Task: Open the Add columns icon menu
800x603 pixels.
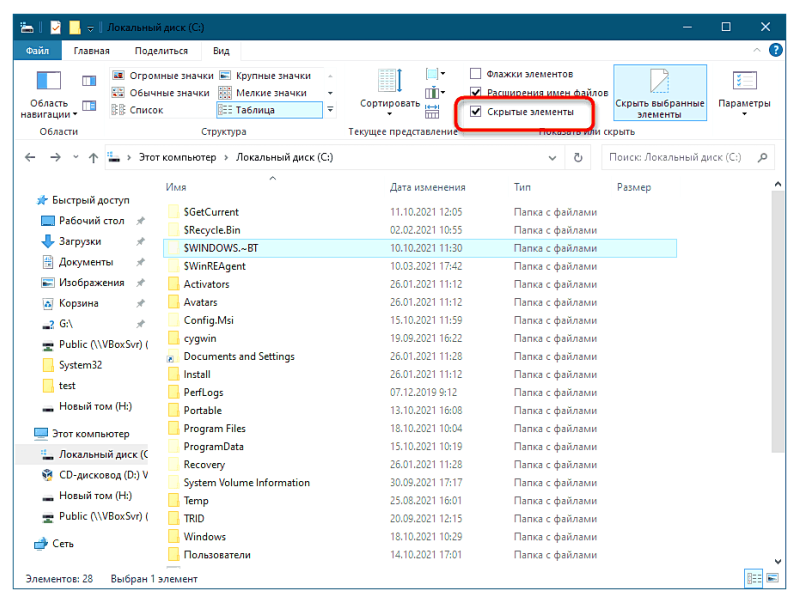Action: pyautogui.click(x=435, y=93)
